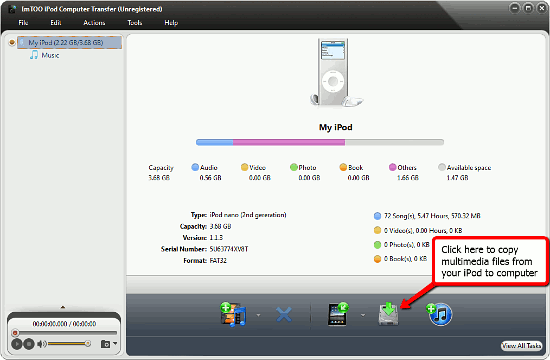Click the yellow Video legend dot
Screen dimensions: 550x360
pyautogui.click(x=244, y=167)
